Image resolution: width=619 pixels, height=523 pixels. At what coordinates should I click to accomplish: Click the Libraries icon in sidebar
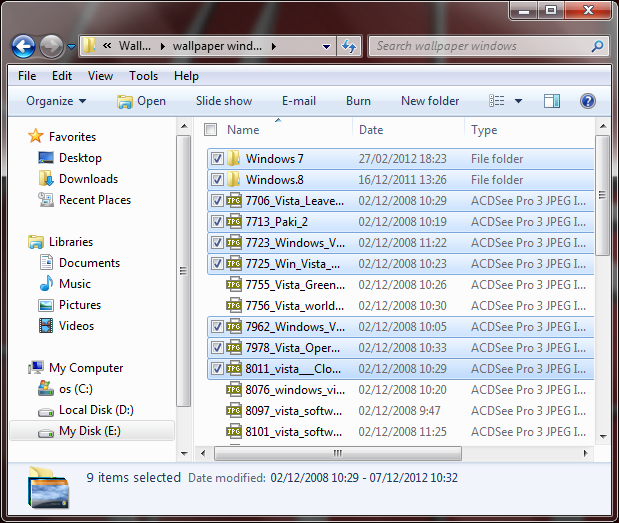pos(36,242)
